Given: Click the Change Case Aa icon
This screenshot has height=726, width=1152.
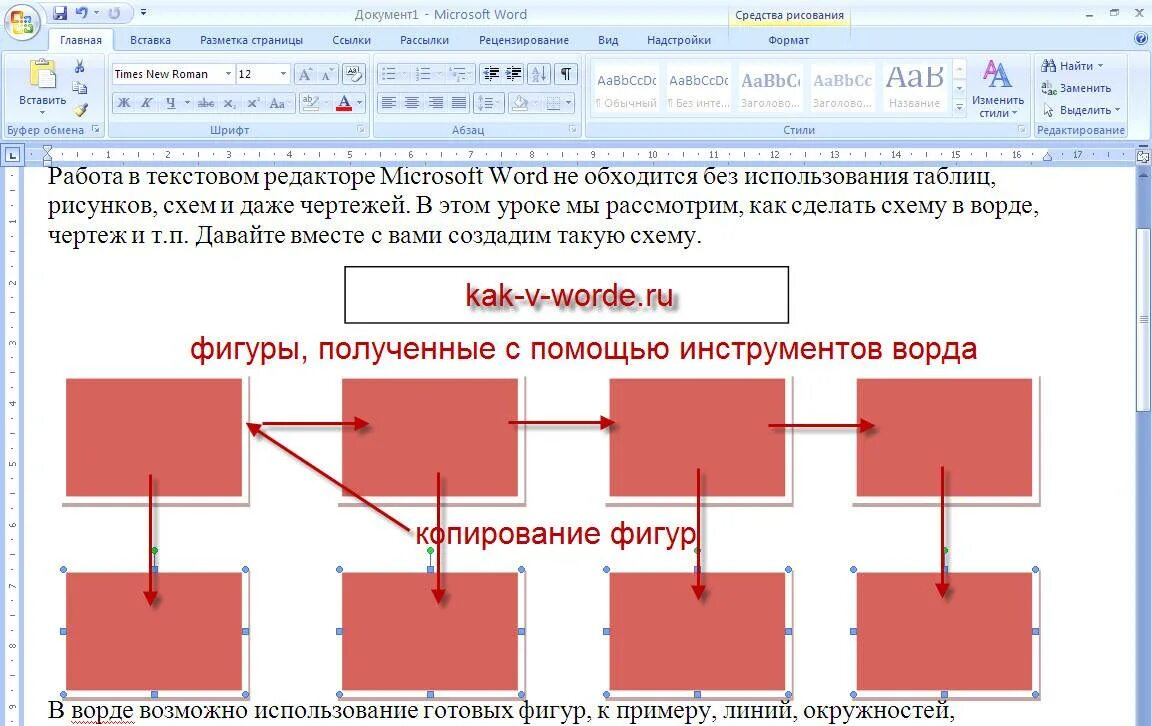Looking at the screenshot, I should 278,103.
